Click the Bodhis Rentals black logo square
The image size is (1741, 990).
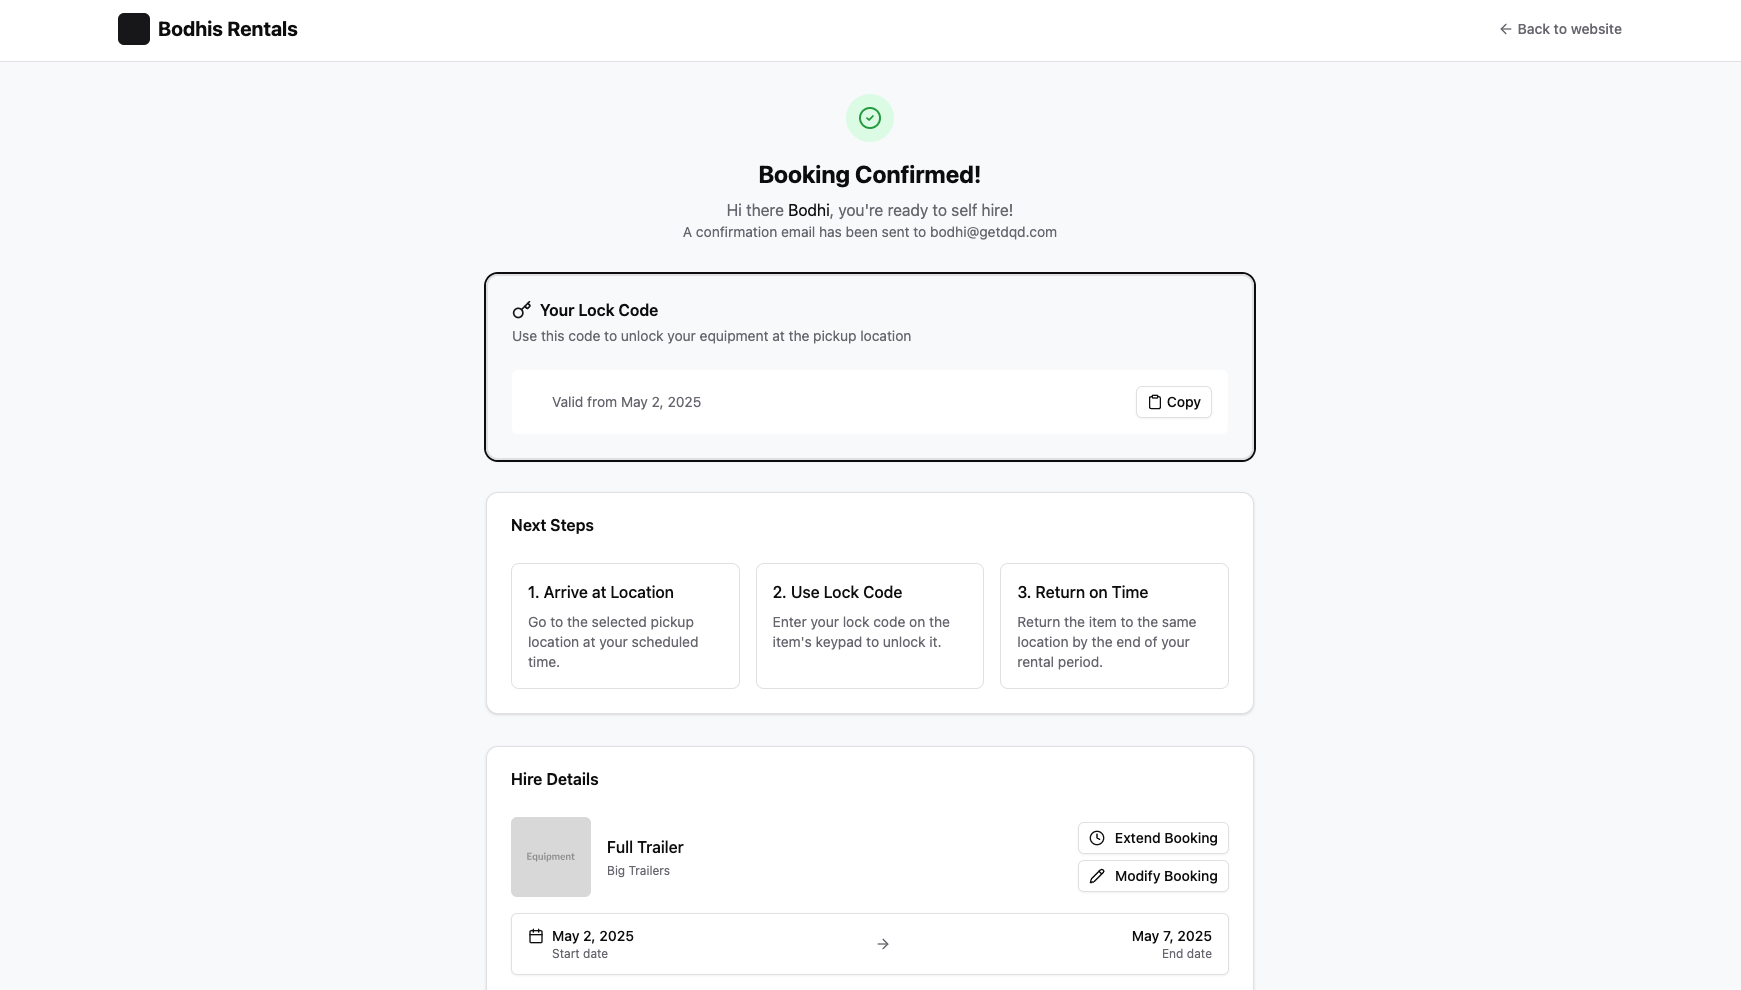[134, 29]
